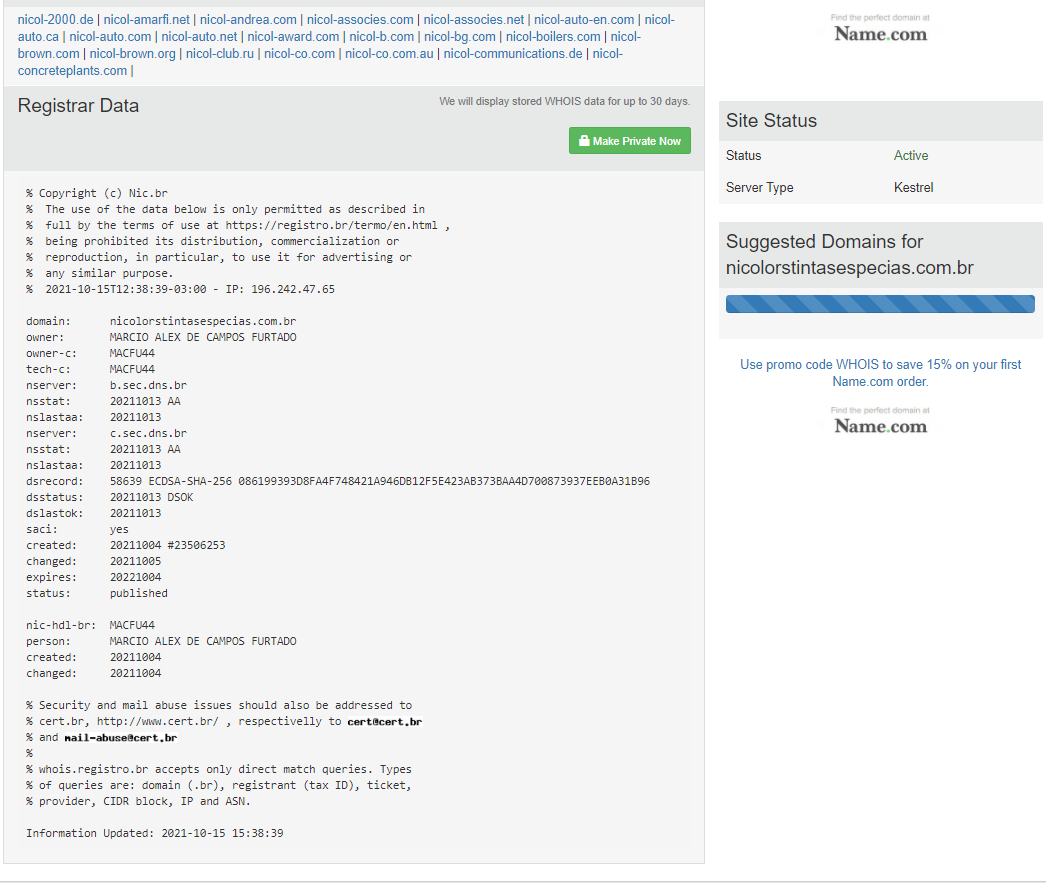This screenshot has height=883, width=1046.
Task: Open the nicol-brown.org link
Action: 132,53
